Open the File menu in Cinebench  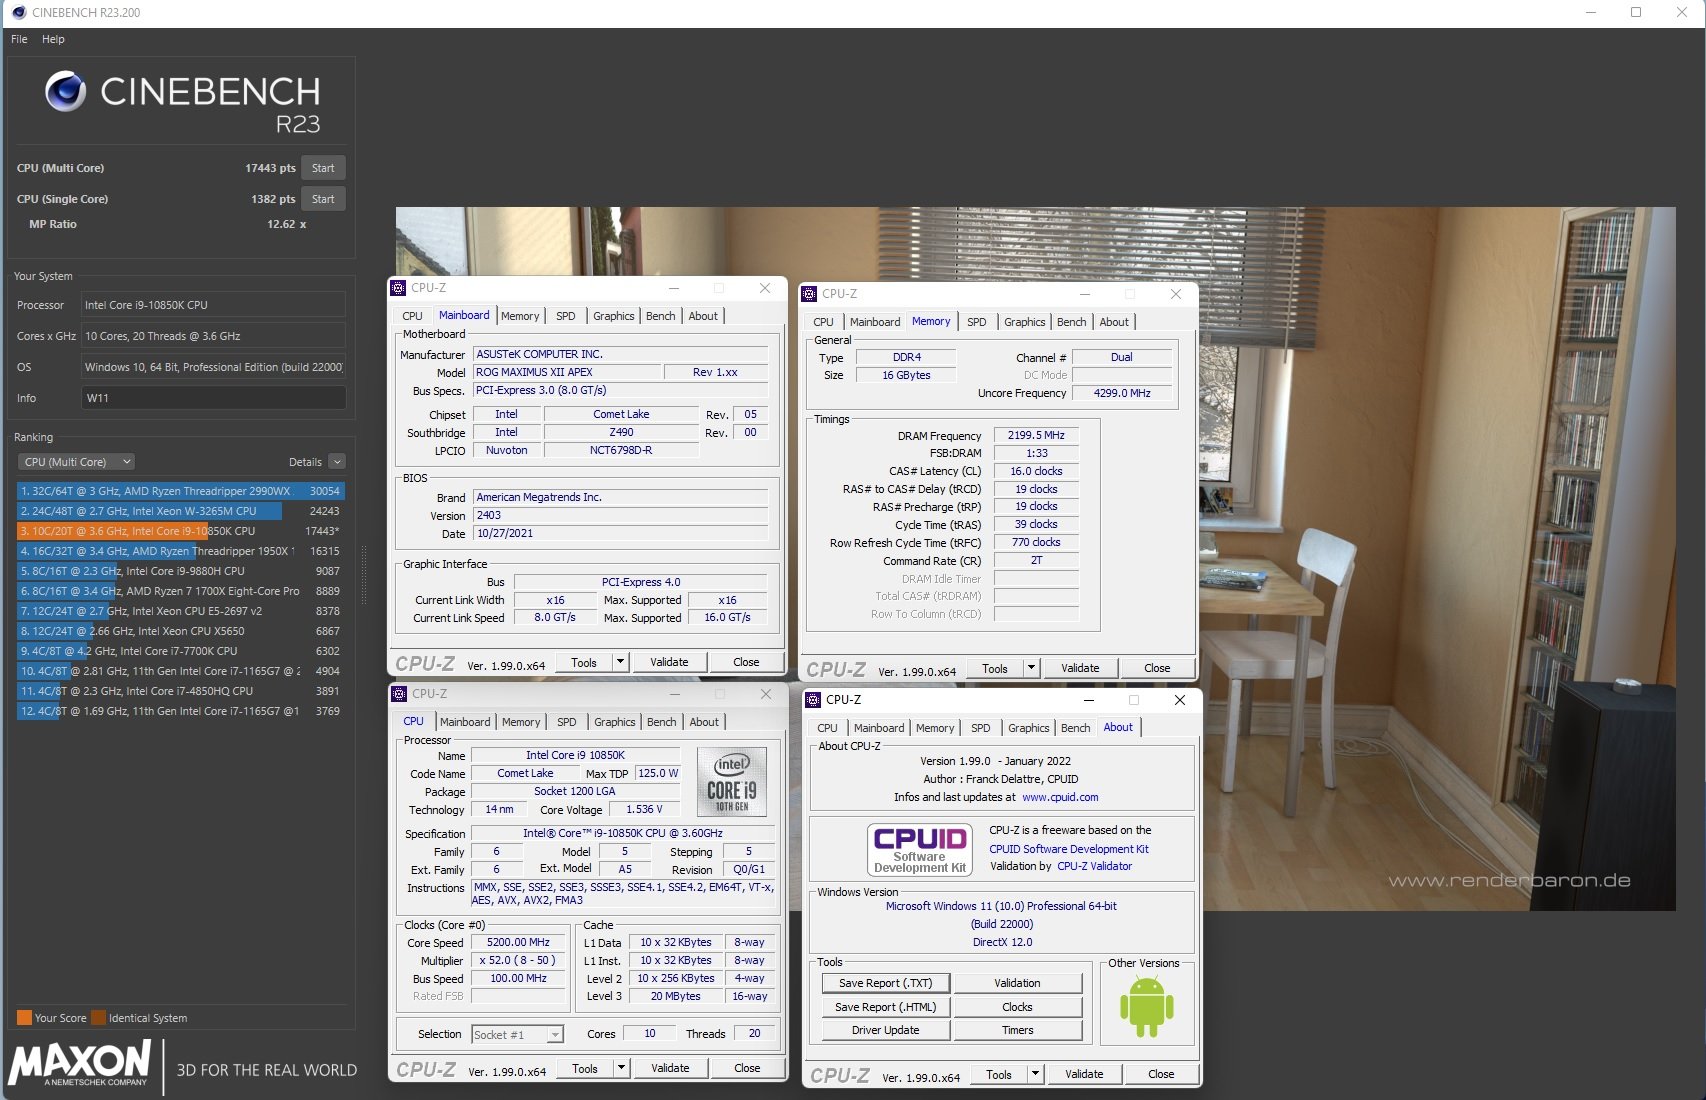pyautogui.click(x=20, y=39)
